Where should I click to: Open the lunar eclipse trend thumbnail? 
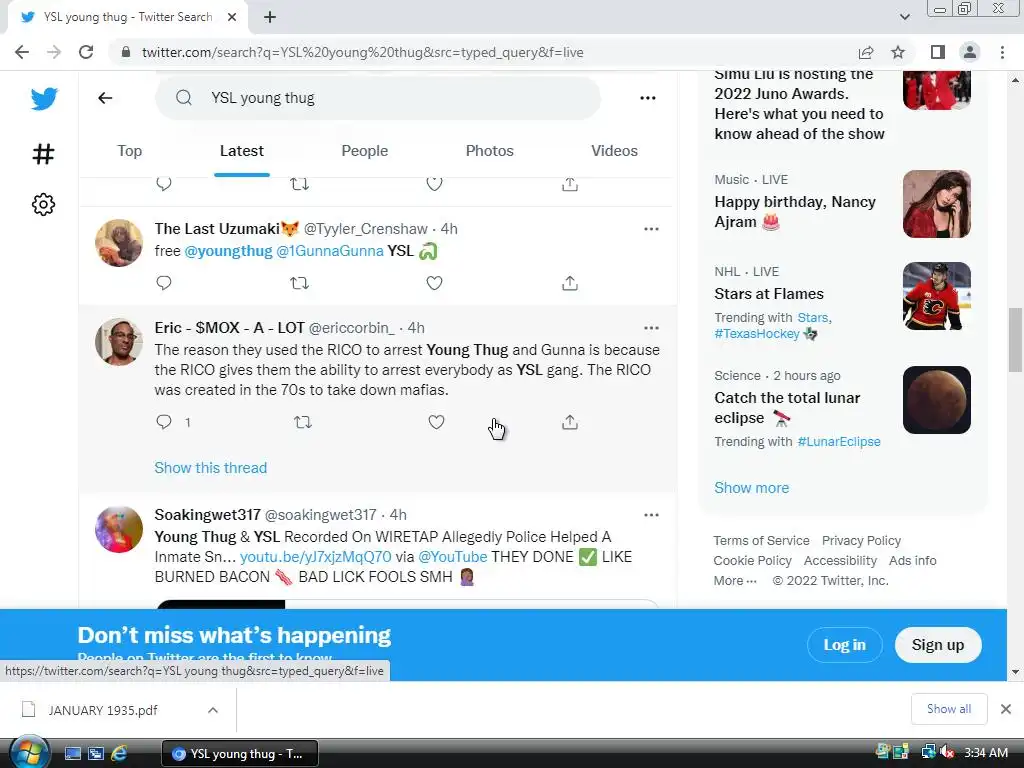(936, 400)
